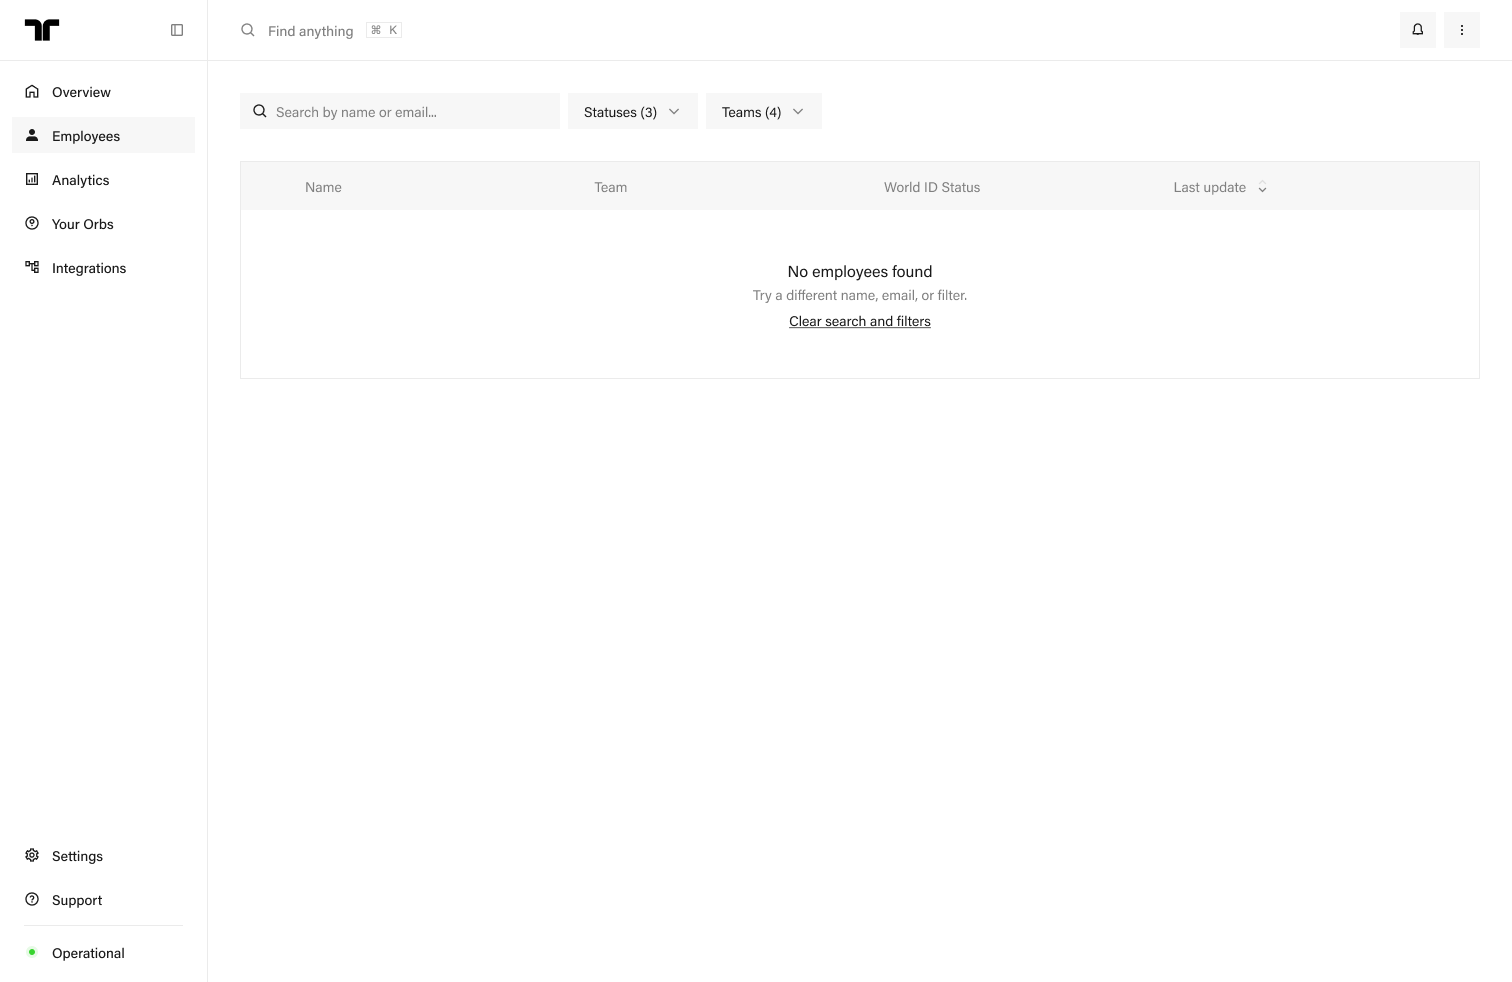Open Your Orbs section
1512x982 pixels.
tap(104, 223)
